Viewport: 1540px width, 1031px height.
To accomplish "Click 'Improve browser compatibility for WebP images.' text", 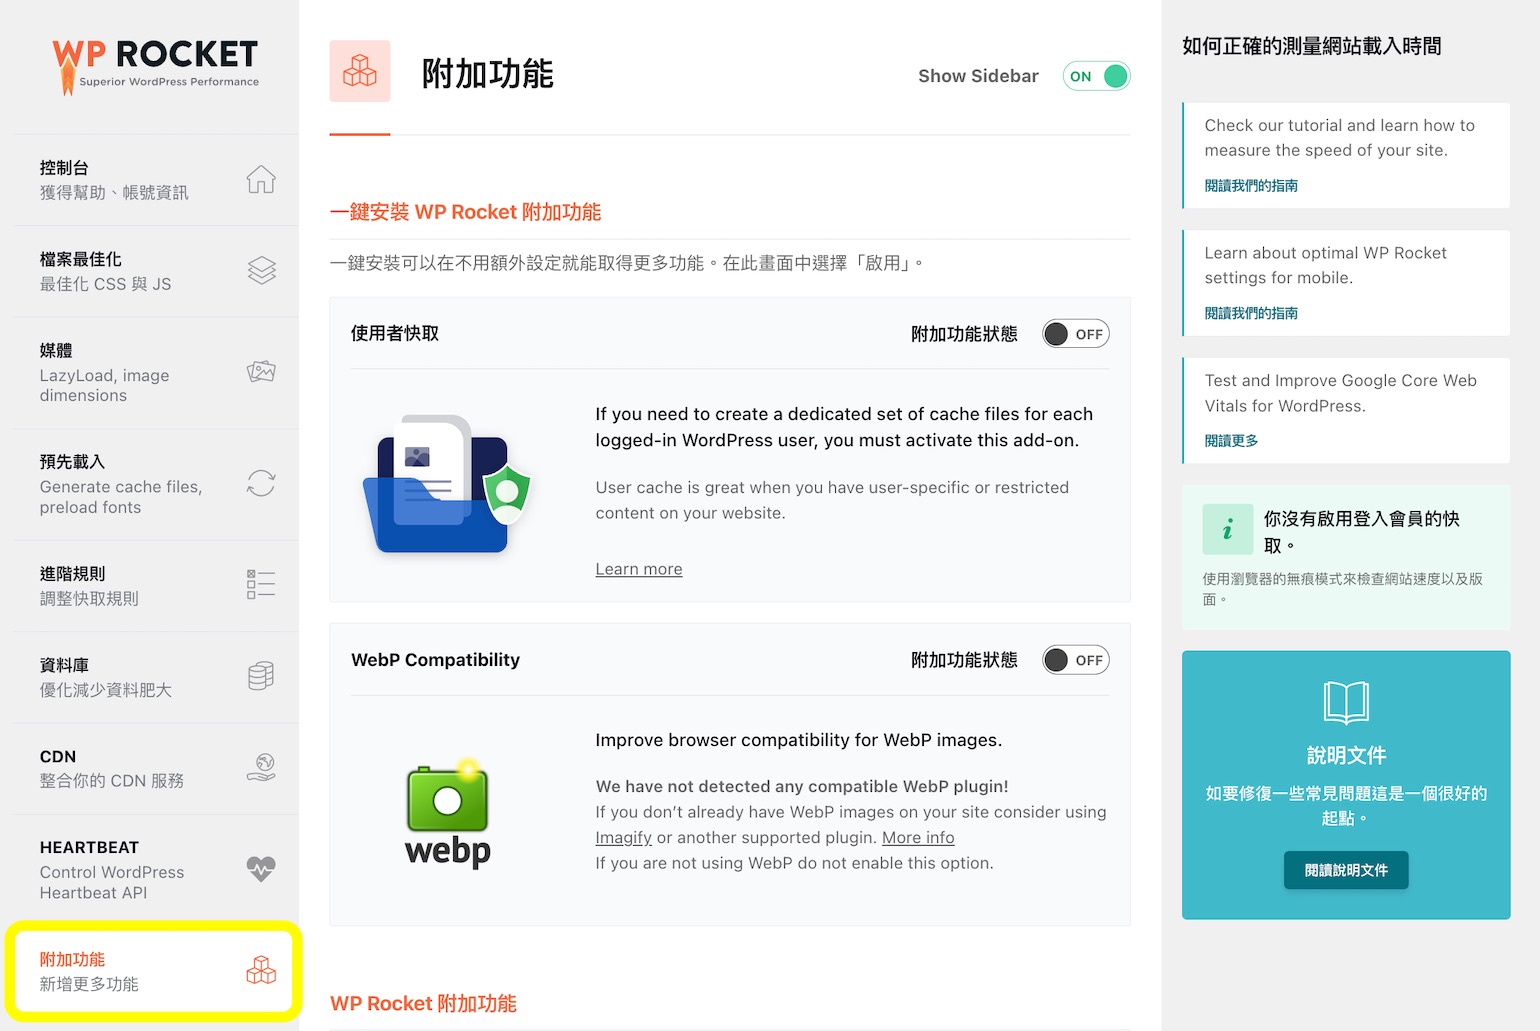I will click(799, 740).
